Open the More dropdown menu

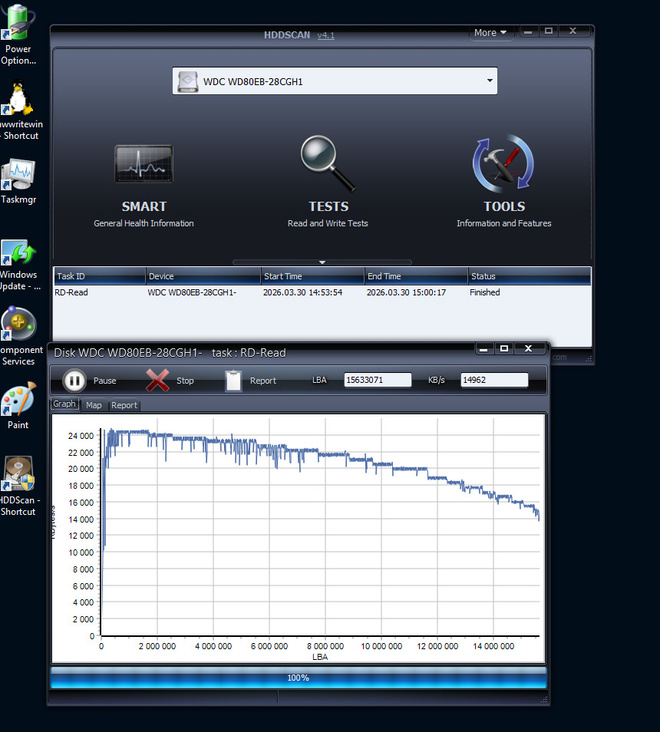point(490,33)
